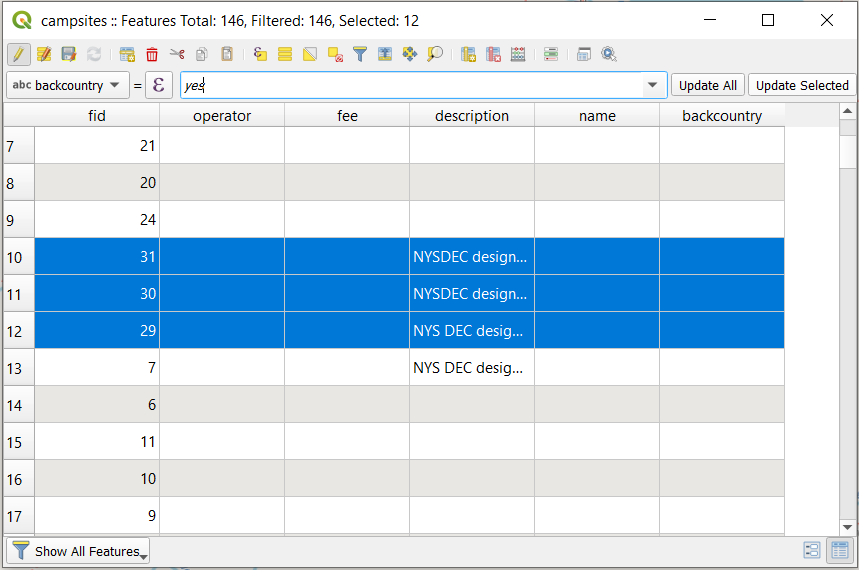Sort by the fid column header
Viewport: 859px width, 570px height.
coord(97,116)
